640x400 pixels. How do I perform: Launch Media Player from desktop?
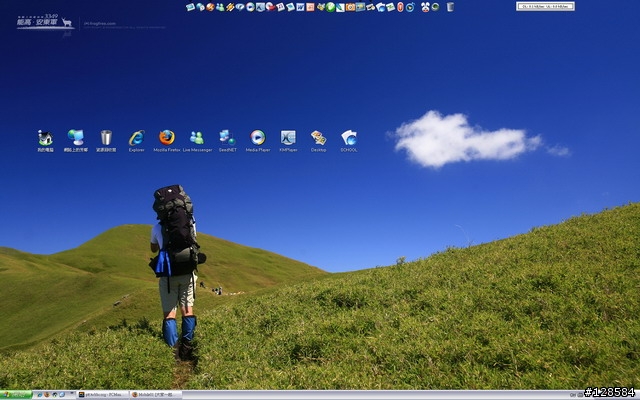point(258,138)
